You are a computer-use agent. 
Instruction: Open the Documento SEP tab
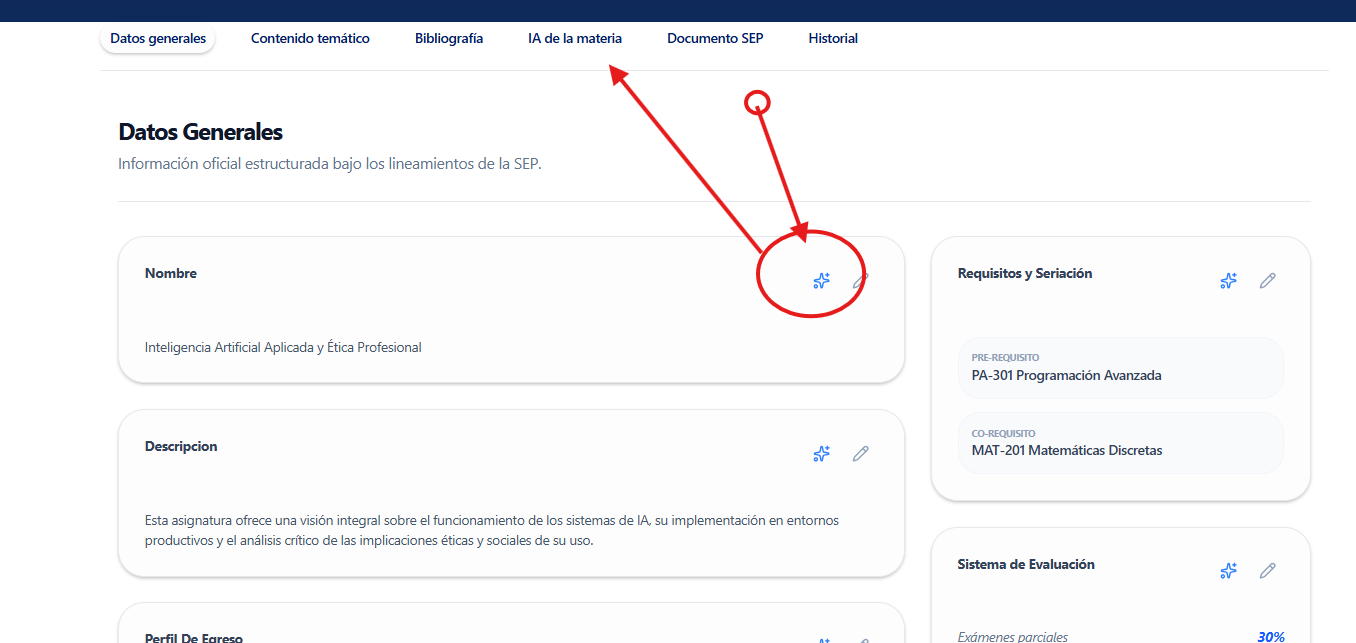[715, 39]
